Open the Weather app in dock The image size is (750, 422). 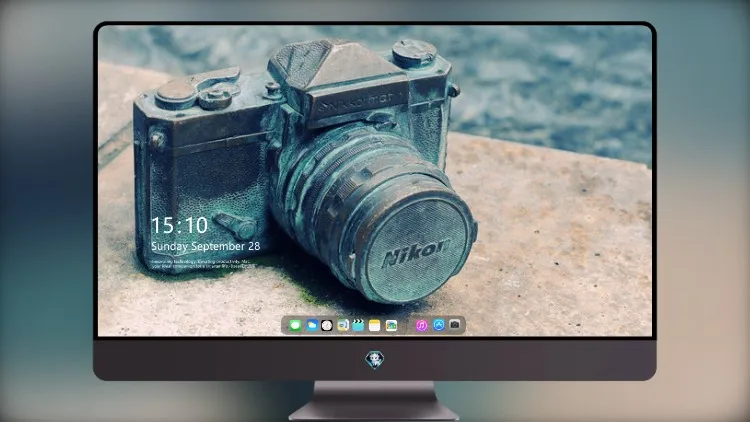pyautogui.click(x=312, y=325)
